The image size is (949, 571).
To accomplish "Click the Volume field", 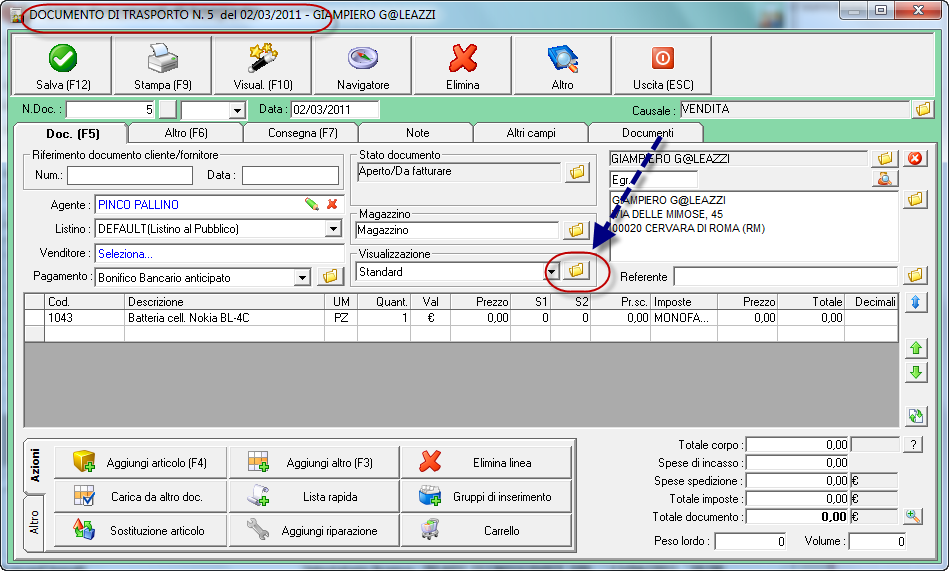I will click(878, 541).
